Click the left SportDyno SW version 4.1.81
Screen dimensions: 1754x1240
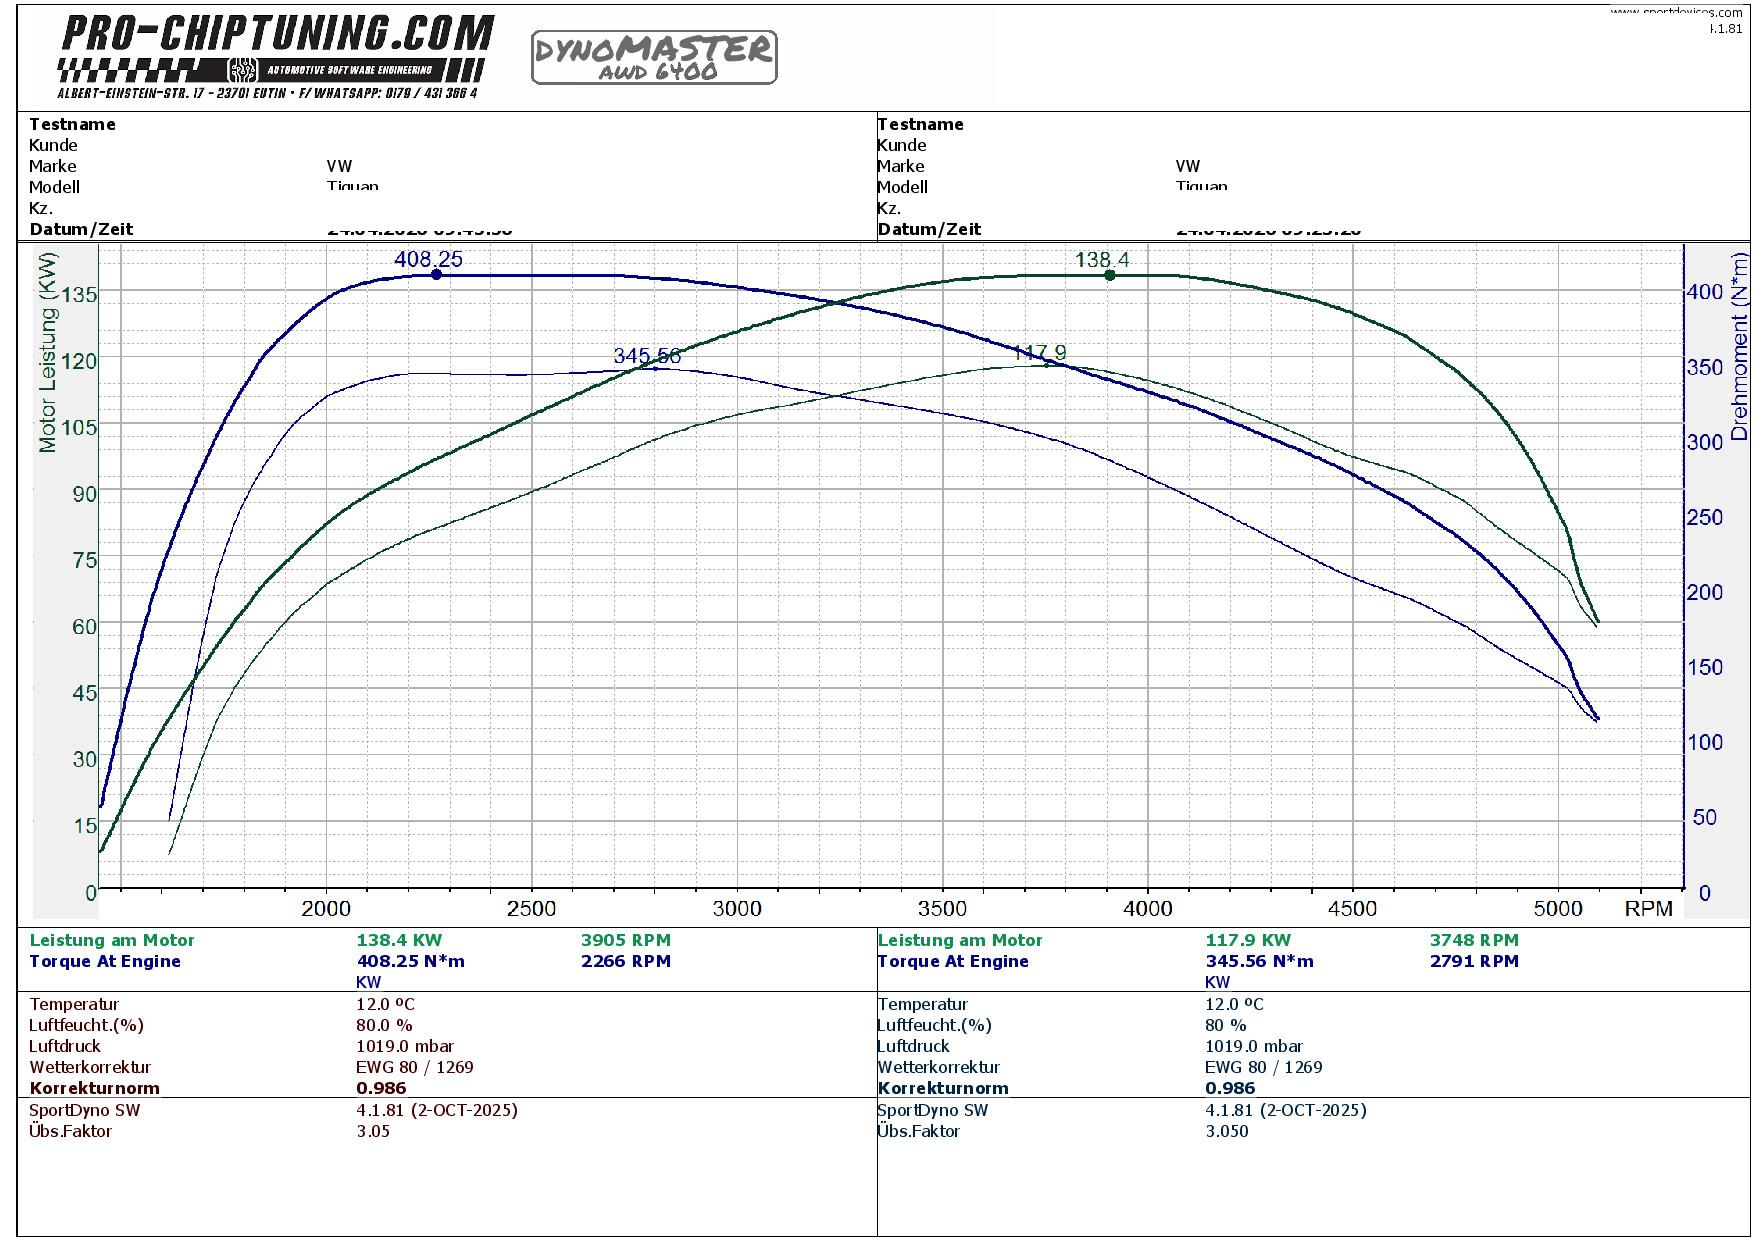(x=437, y=1110)
